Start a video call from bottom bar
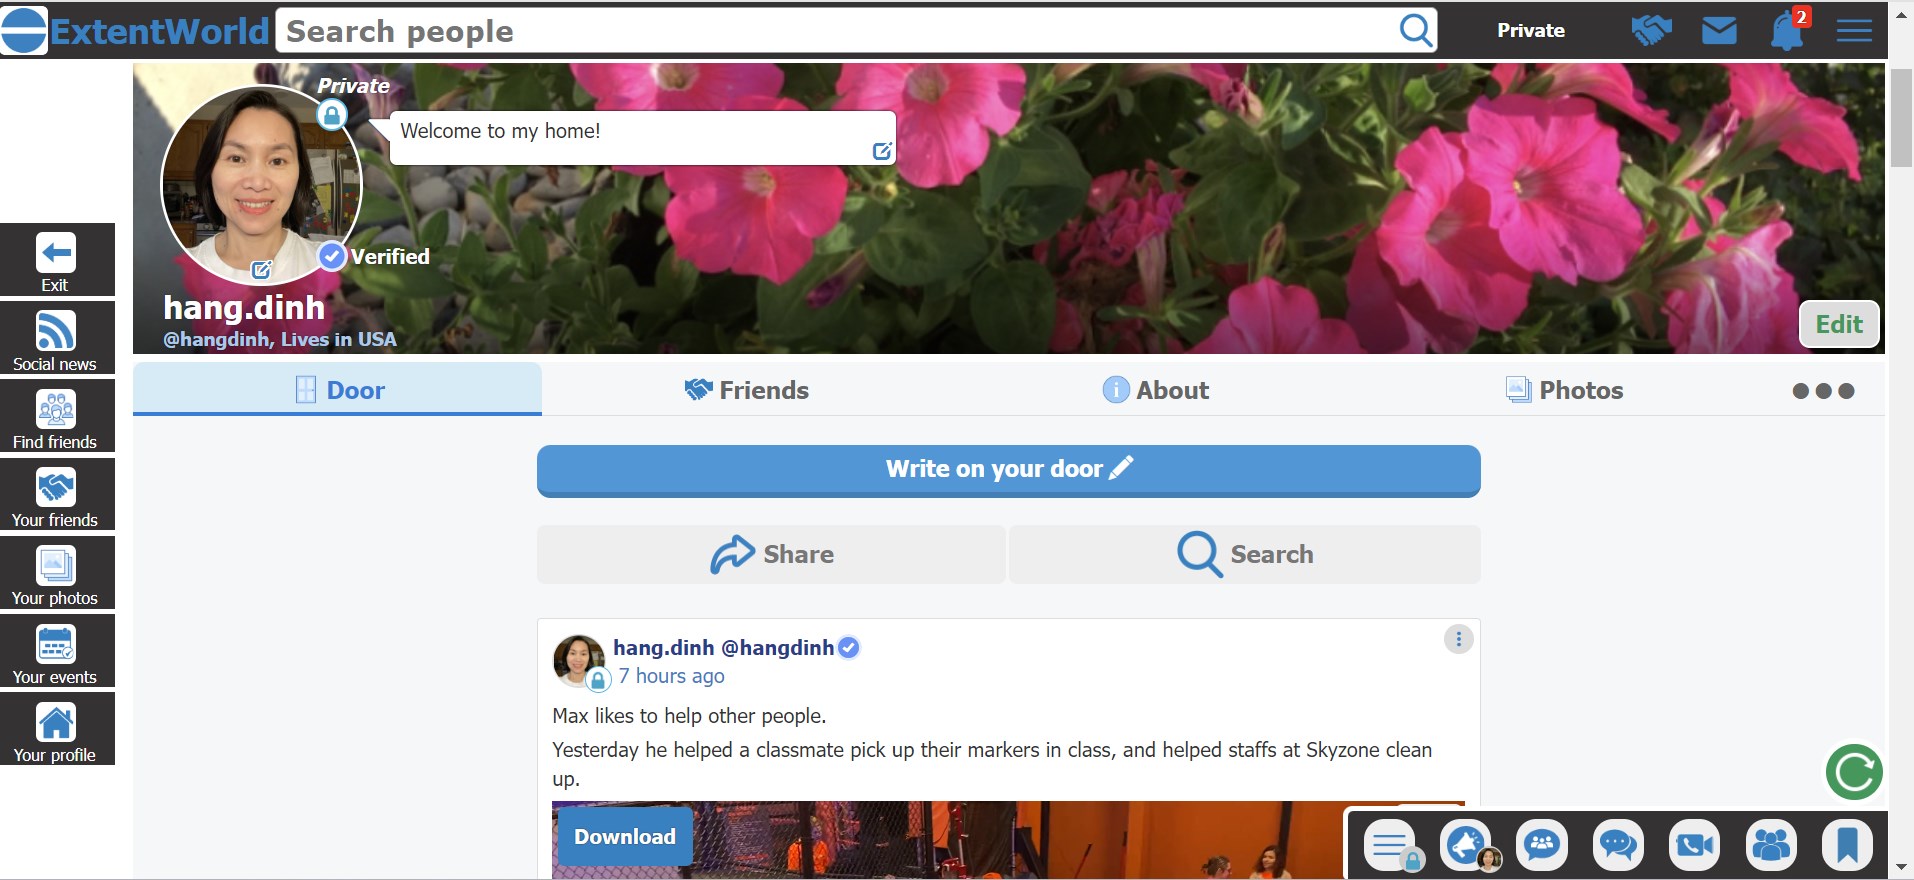1914x880 pixels. pyautogui.click(x=1694, y=846)
